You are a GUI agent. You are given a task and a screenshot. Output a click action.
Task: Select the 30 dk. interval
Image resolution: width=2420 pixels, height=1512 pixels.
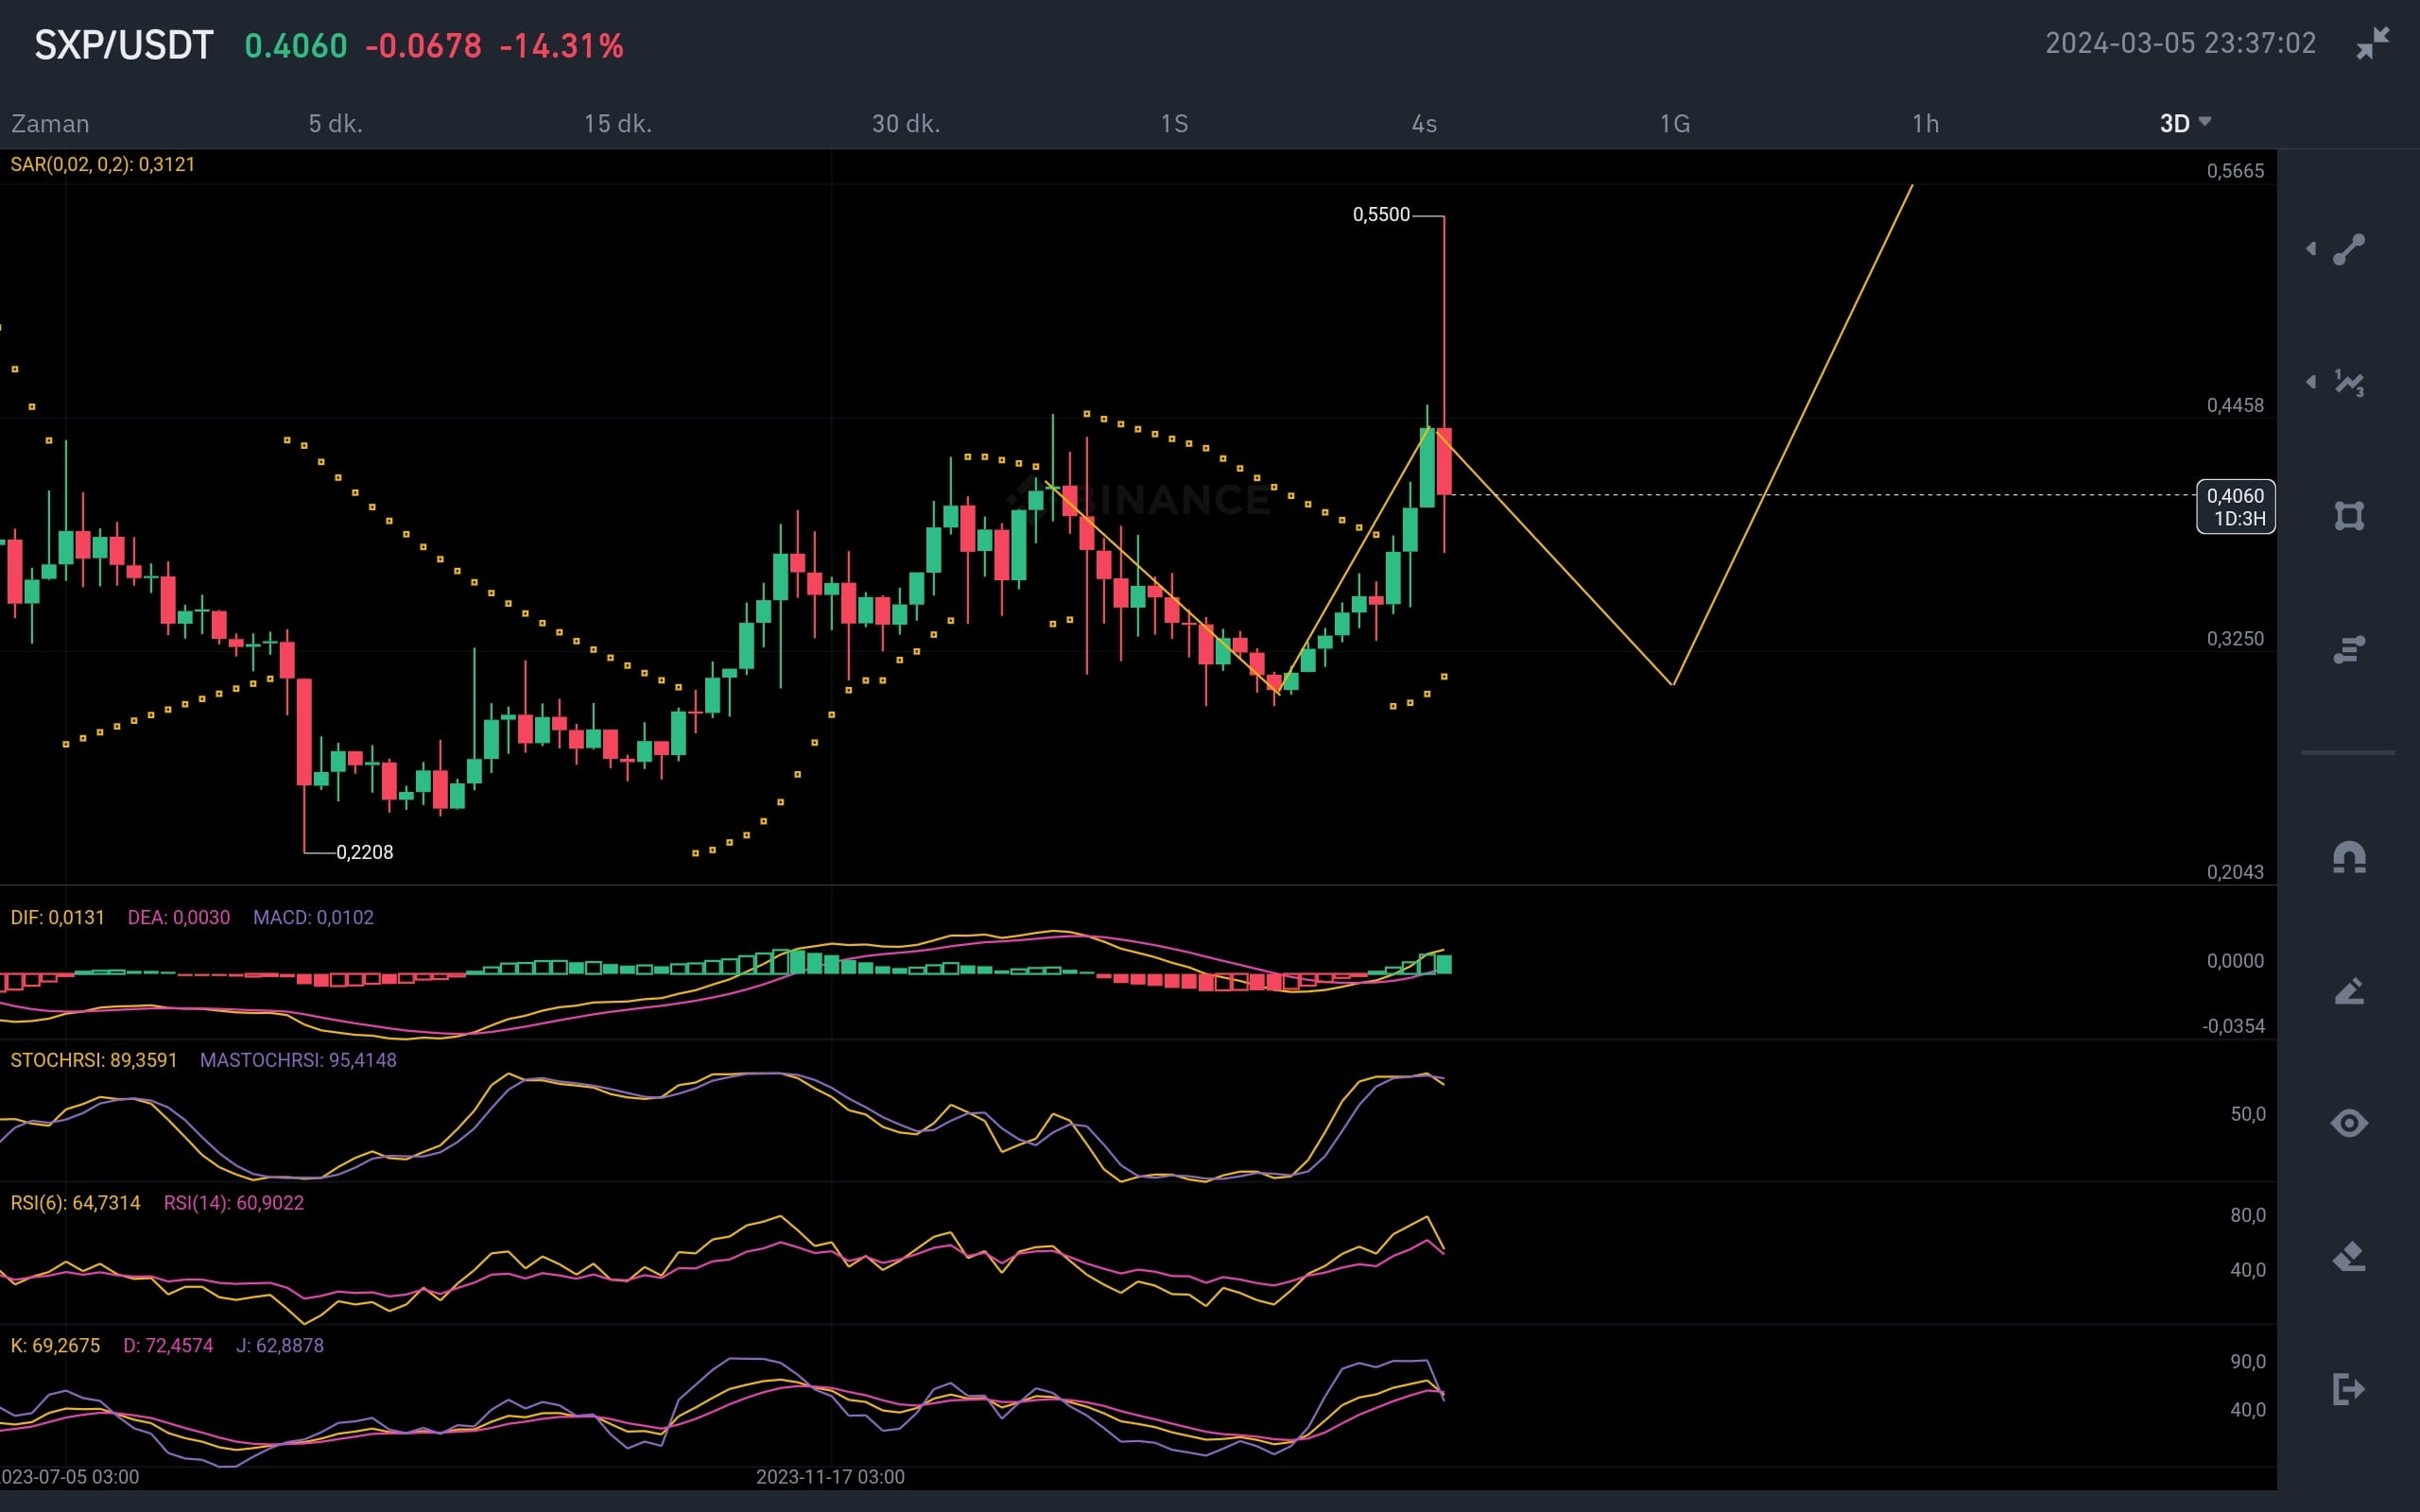(906, 124)
